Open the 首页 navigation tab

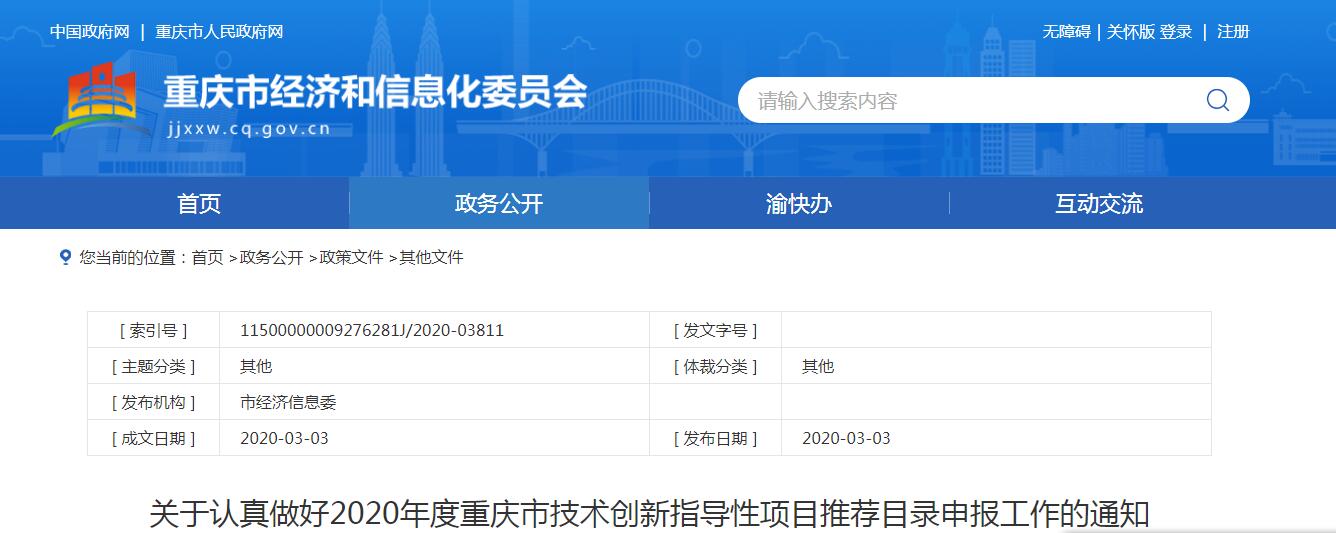(199, 204)
